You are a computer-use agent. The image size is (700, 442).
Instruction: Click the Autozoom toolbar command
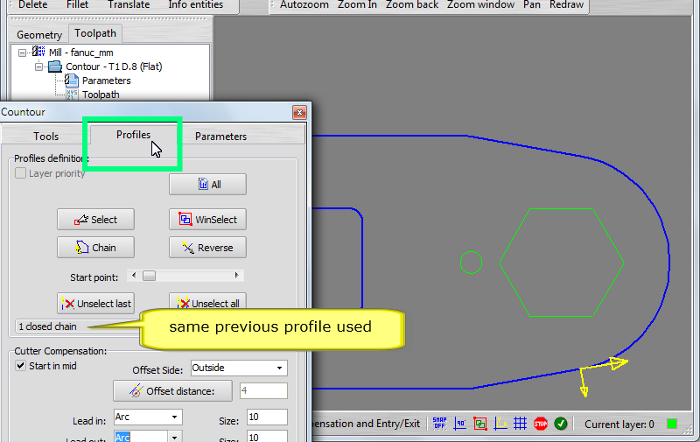pos(304,5)
